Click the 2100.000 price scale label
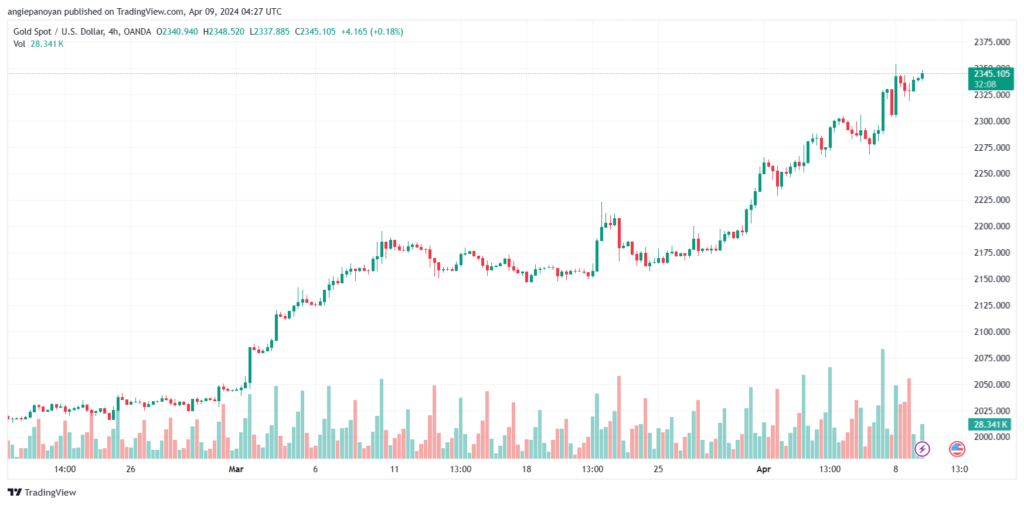This screenshot has width=1024, height=505. click(x=990, y=332)
